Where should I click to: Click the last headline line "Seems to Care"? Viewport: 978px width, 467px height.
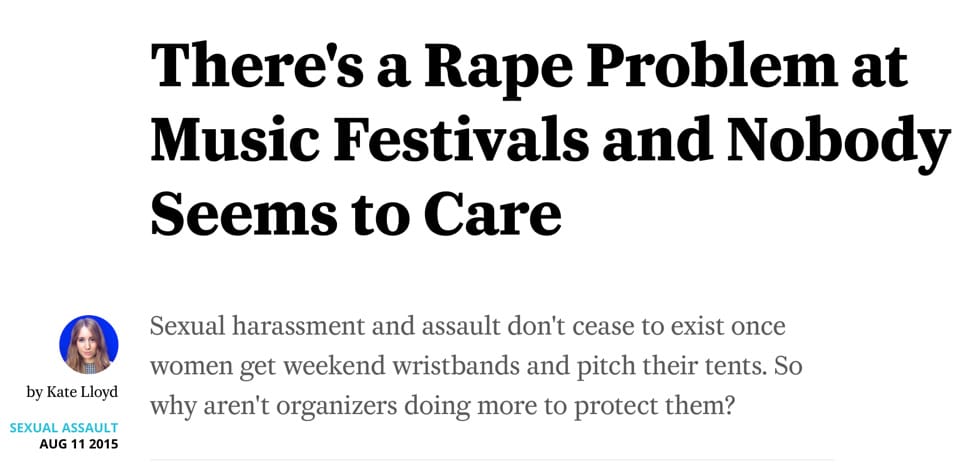coord(355,213)
